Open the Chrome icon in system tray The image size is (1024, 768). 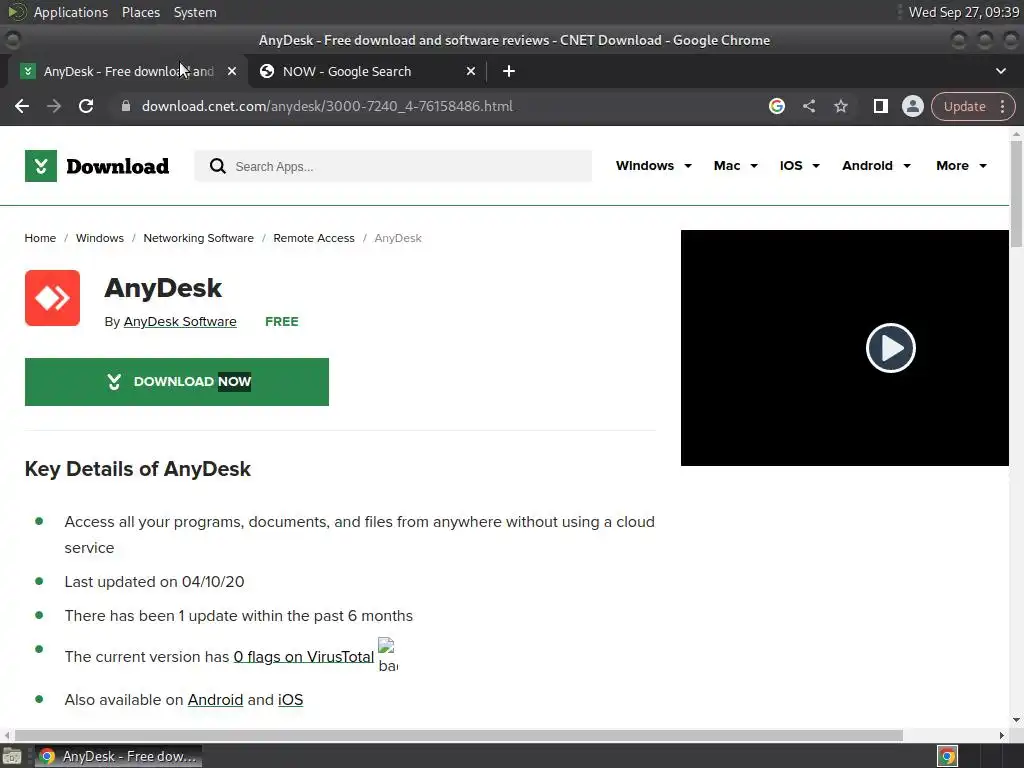click(x=947, y=756)
